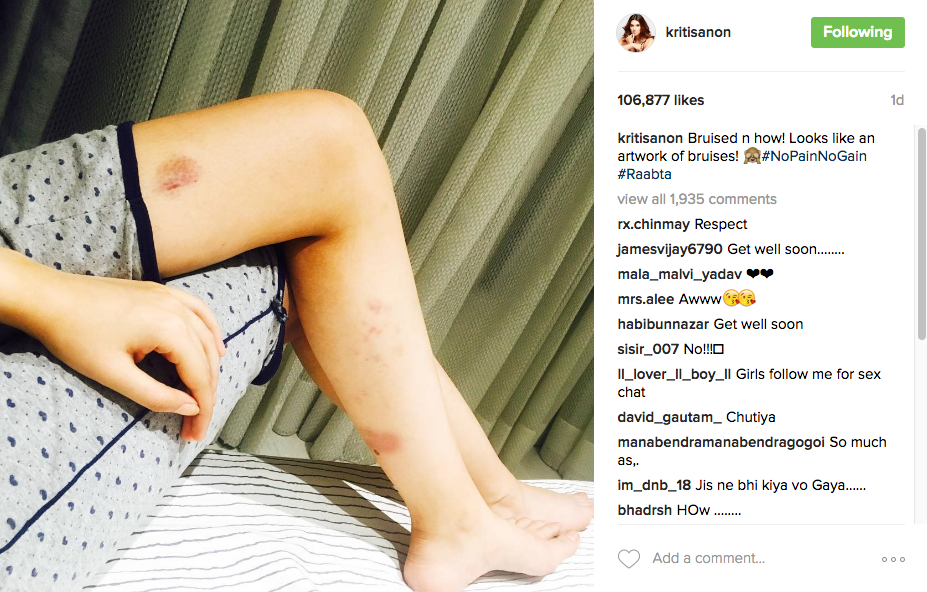Show list of 106,877 likes

661,101
